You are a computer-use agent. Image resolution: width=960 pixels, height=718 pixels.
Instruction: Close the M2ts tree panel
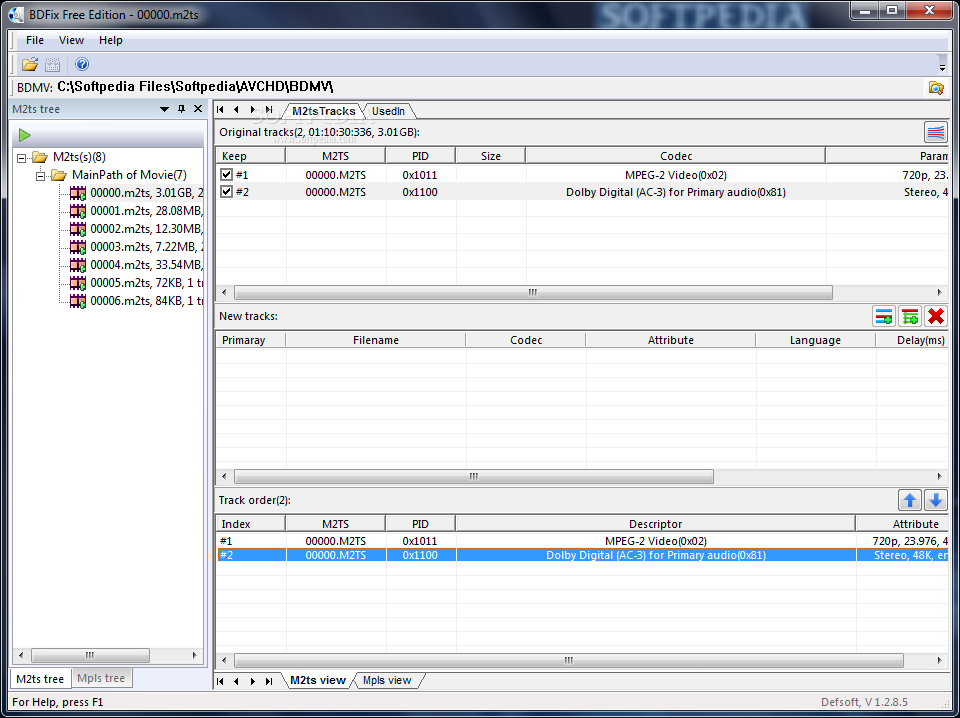(x=198, y=109)
